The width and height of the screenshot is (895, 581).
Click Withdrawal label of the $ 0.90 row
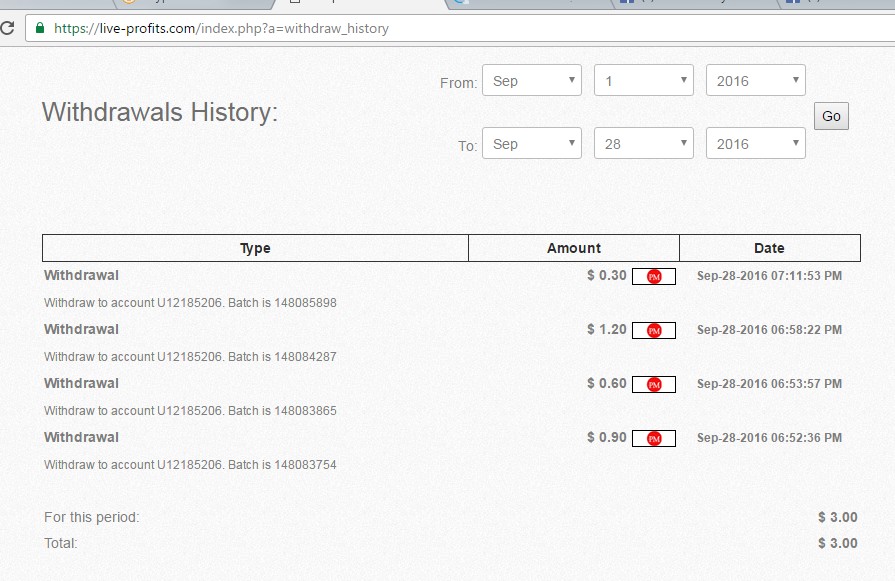click(81, 437)
